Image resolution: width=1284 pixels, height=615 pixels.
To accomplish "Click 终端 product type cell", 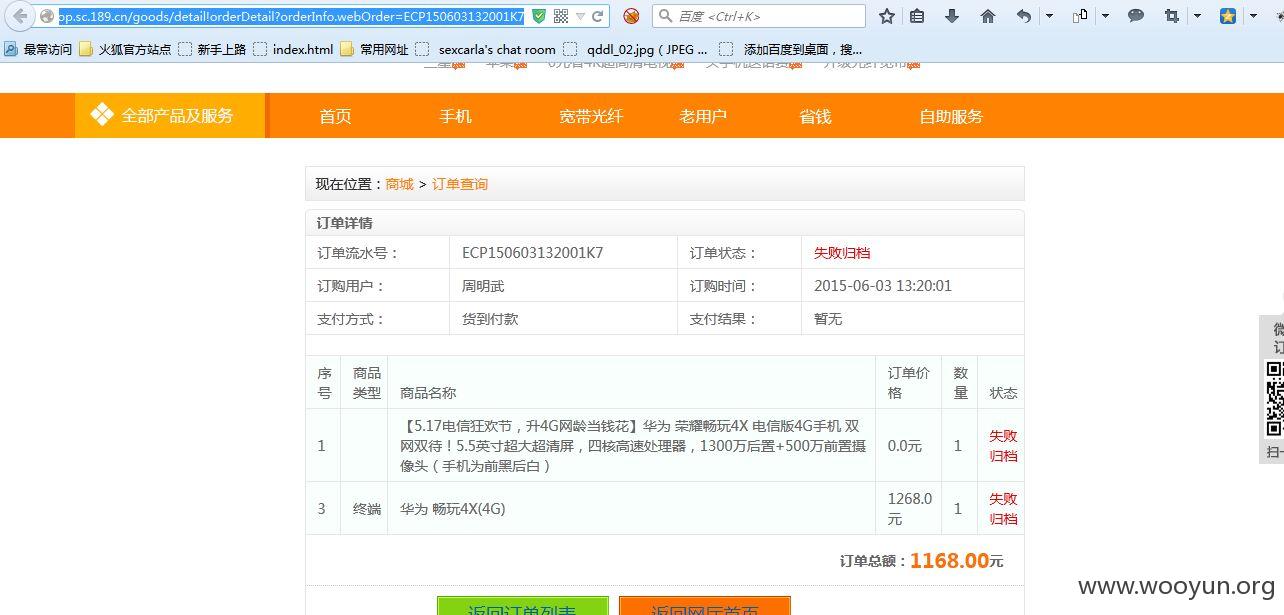I will click(367, 509).
